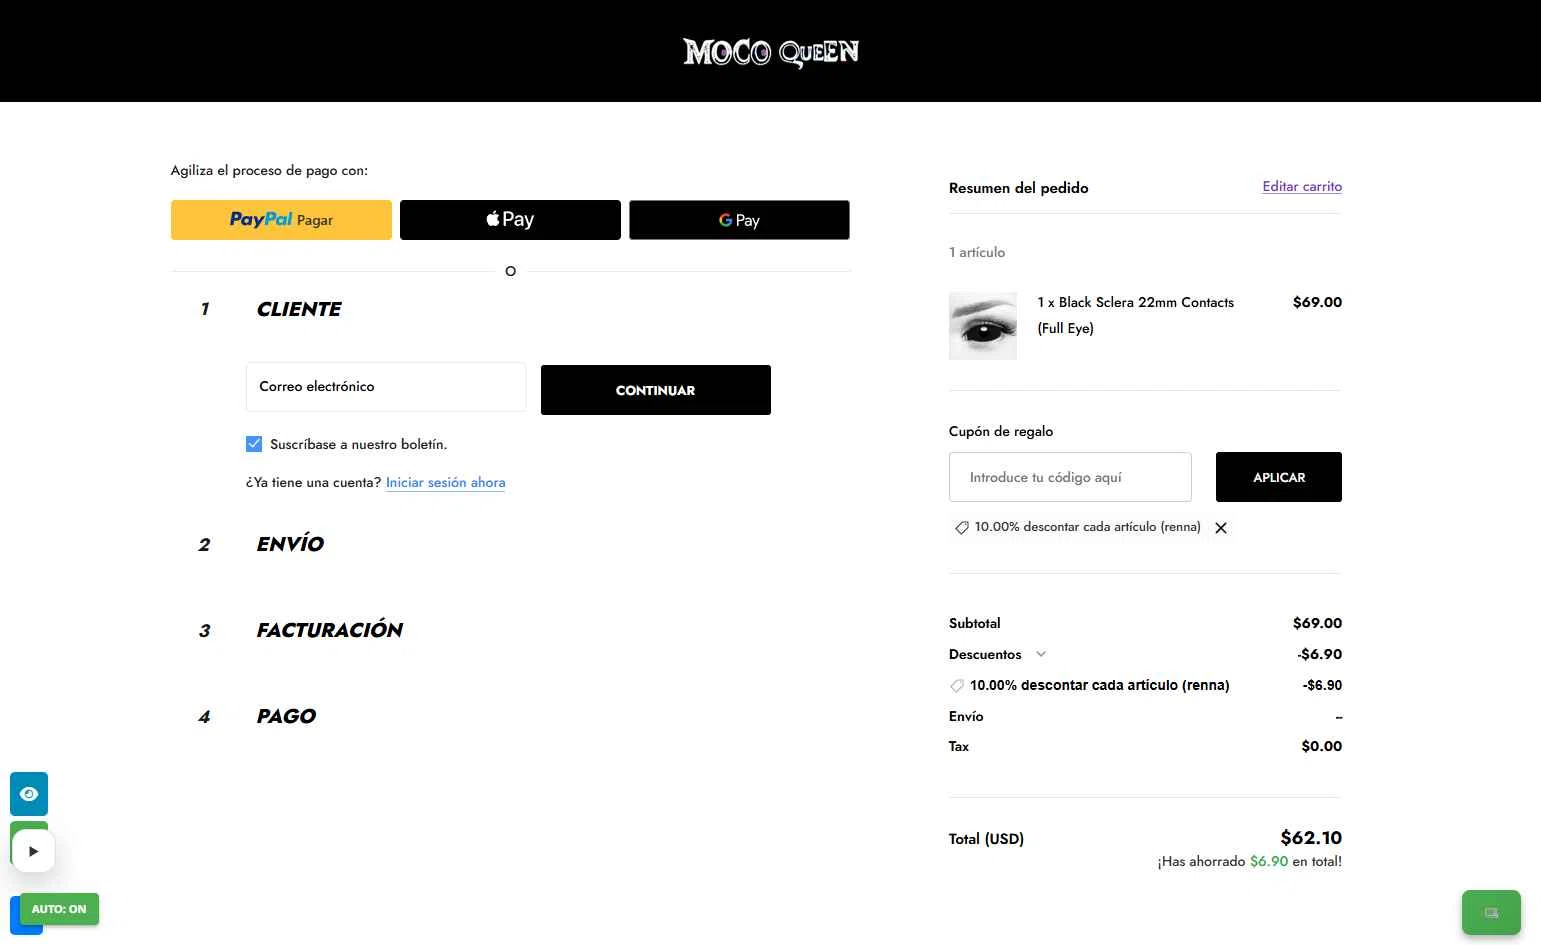
Task: Focus the coupon code input field
Action: point(1070,477)
